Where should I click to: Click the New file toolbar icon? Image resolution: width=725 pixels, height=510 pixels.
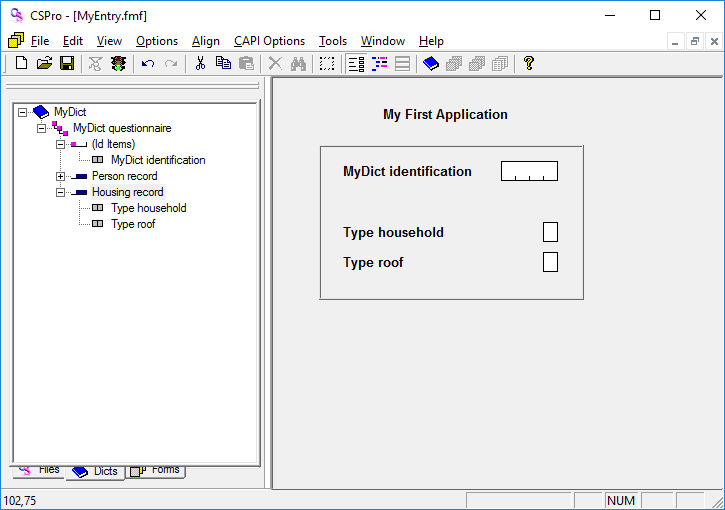[21, 63]
